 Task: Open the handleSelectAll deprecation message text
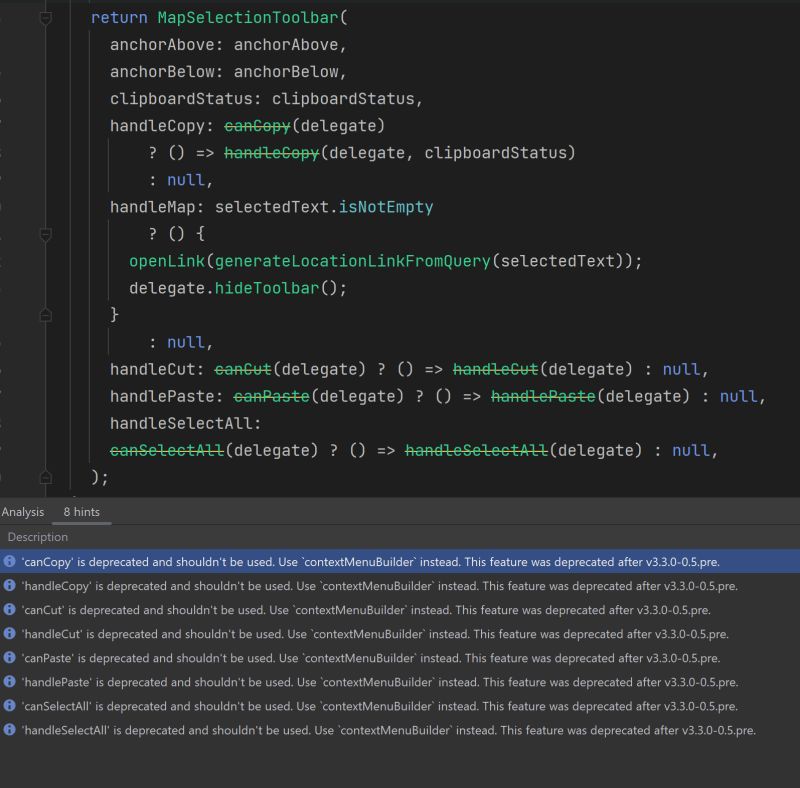click(380, 730)
